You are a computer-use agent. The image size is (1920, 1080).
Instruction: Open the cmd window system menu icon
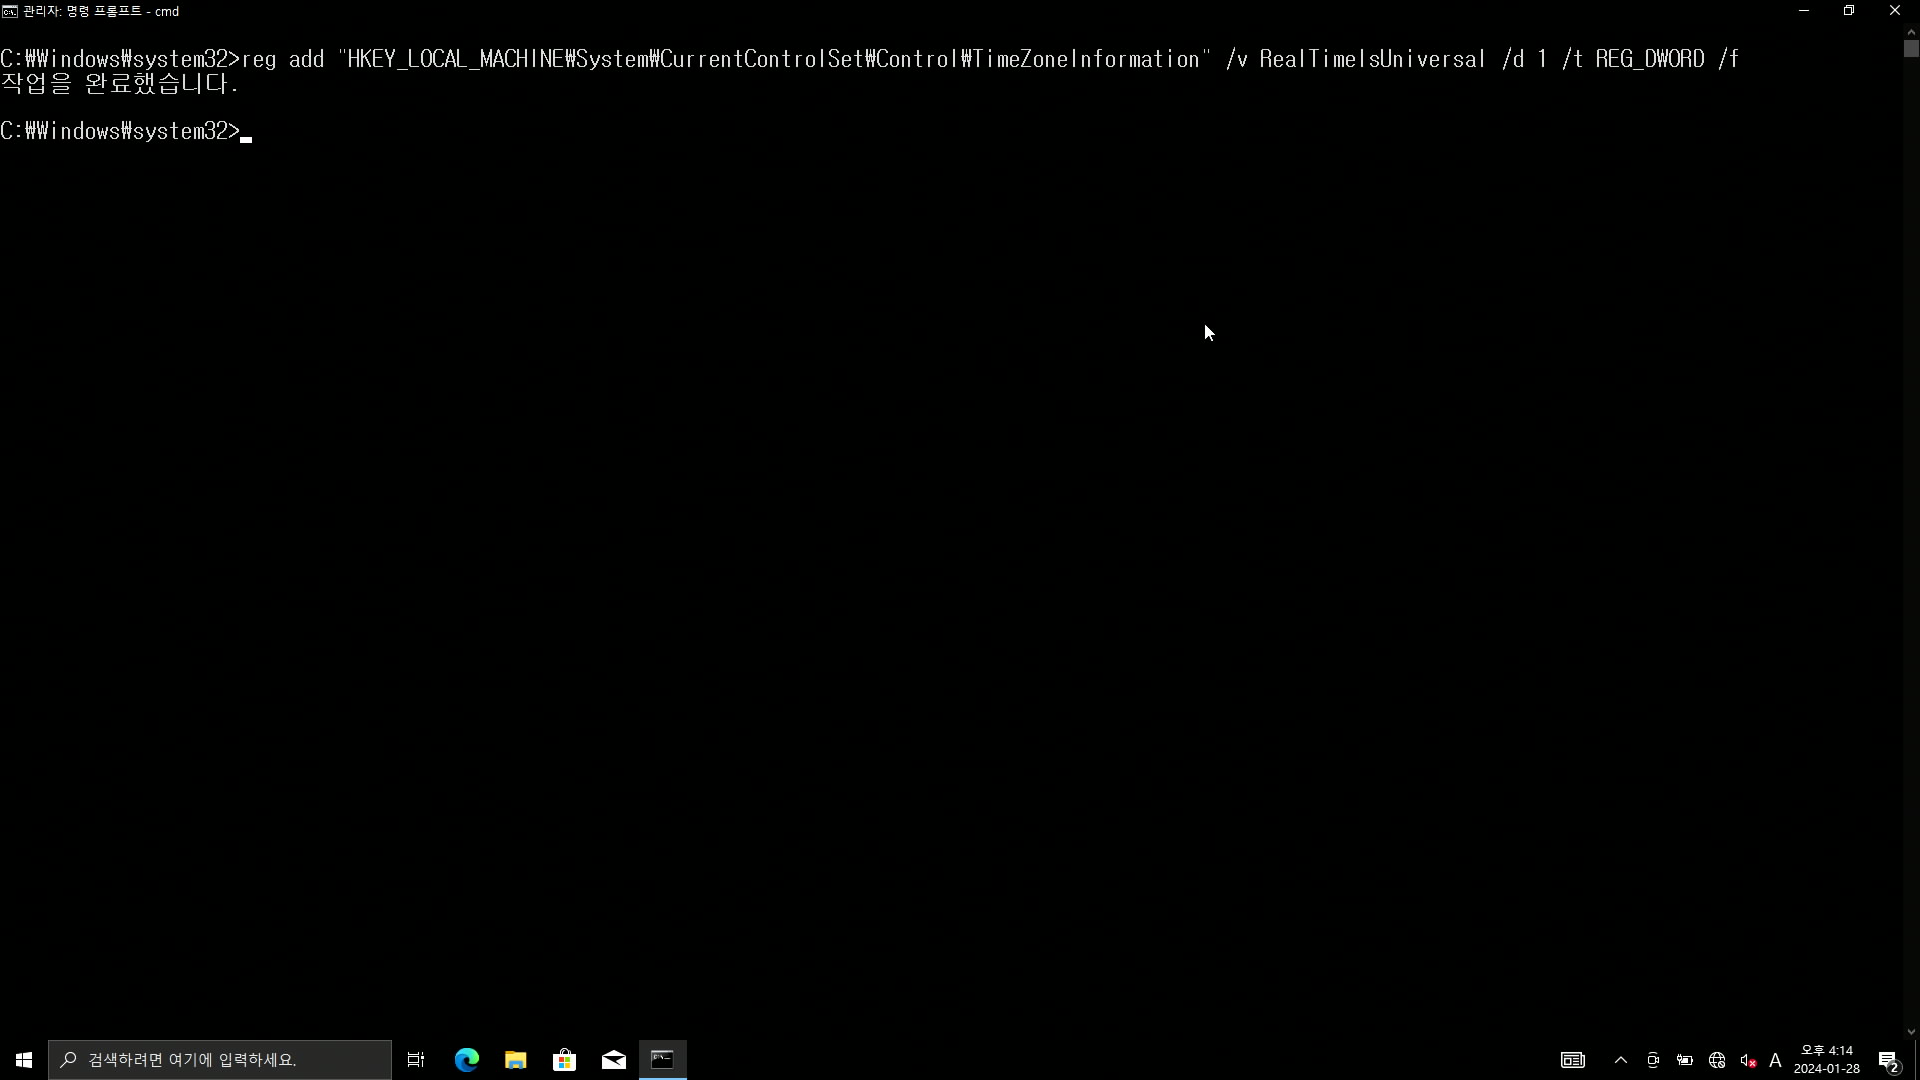click(10, 11)
